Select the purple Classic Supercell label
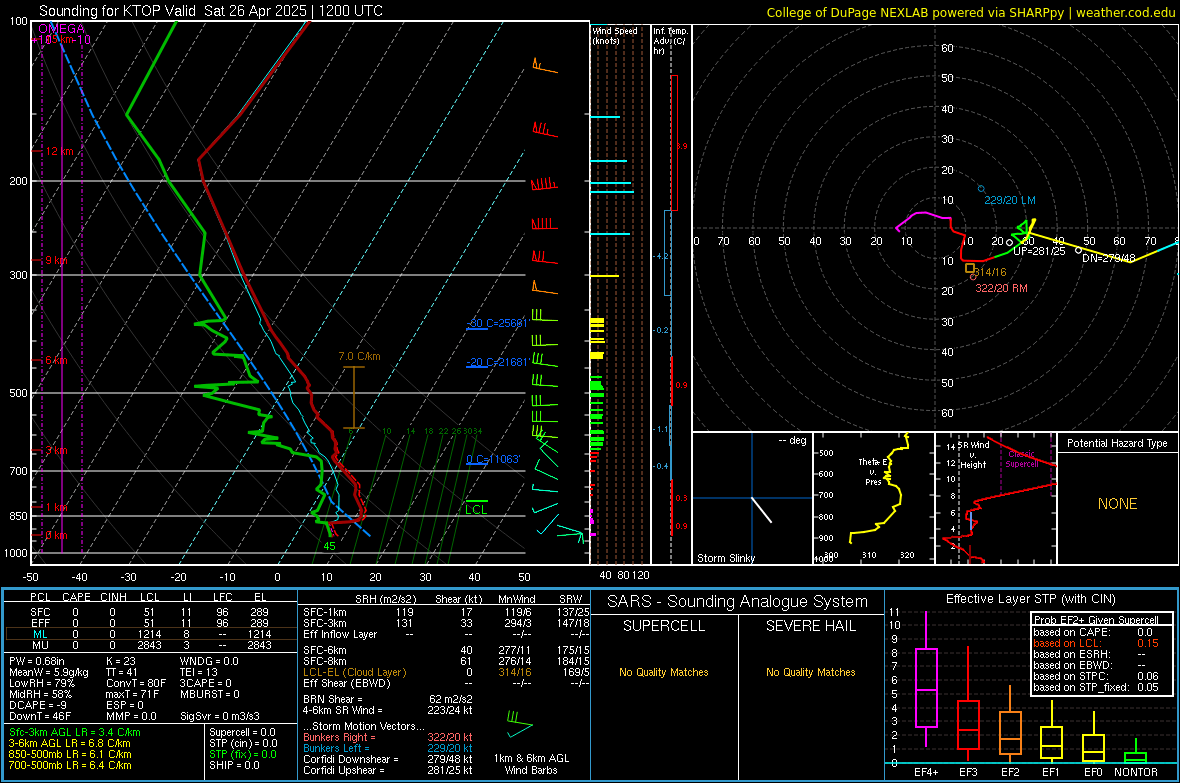 pyautogui.click(x=1021, y=459)
